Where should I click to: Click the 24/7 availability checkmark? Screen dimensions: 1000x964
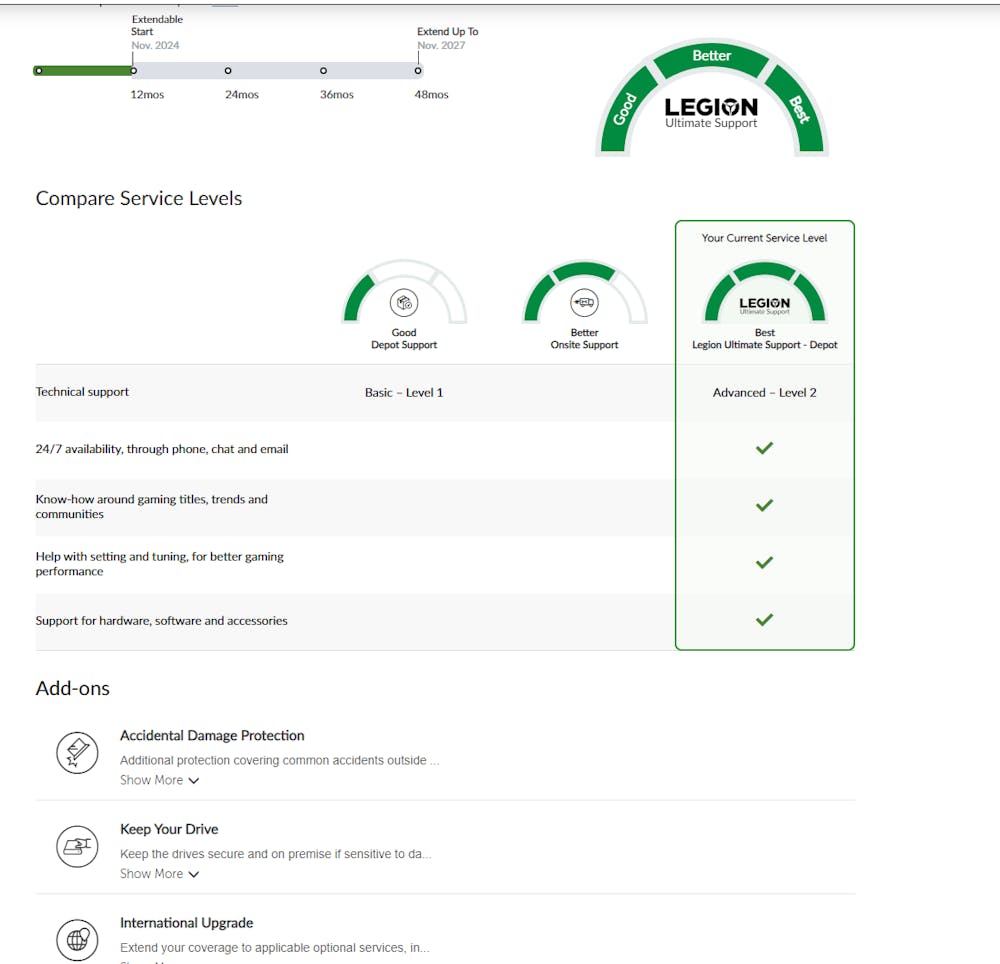point(764,448)
